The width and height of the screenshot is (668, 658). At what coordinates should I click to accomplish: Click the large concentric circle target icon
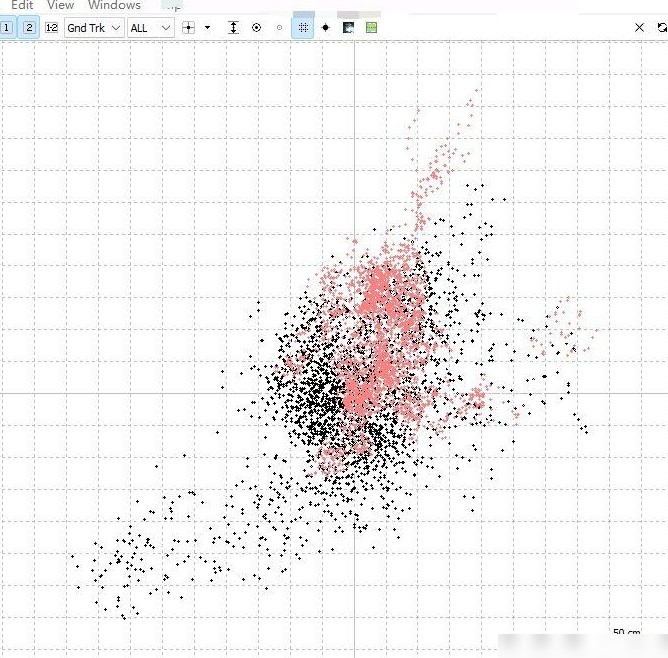tap(256, 28)
